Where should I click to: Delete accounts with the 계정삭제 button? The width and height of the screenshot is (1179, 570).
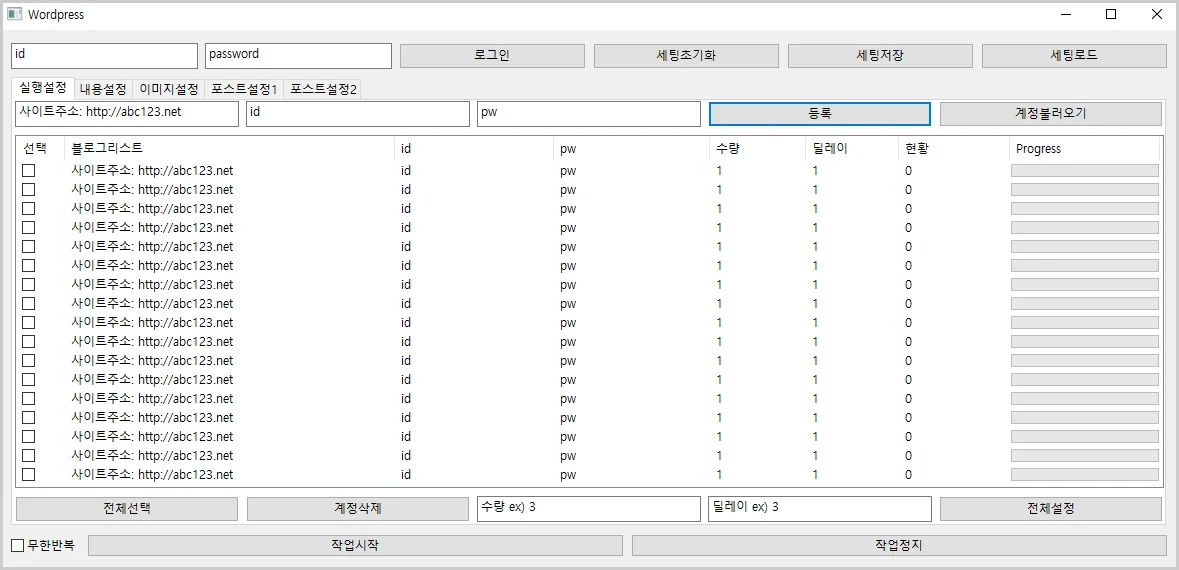click(x=358, y=508)
